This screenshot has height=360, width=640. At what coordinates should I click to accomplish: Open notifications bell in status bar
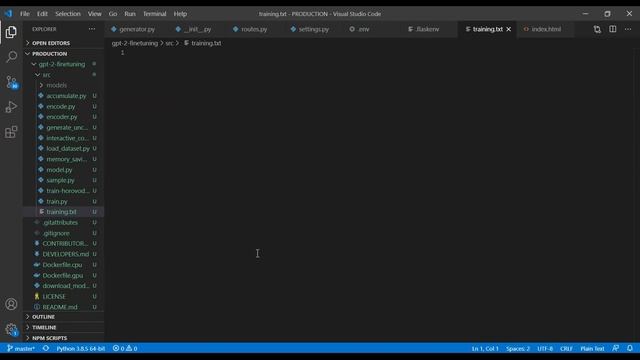click(x=630, y=348)
